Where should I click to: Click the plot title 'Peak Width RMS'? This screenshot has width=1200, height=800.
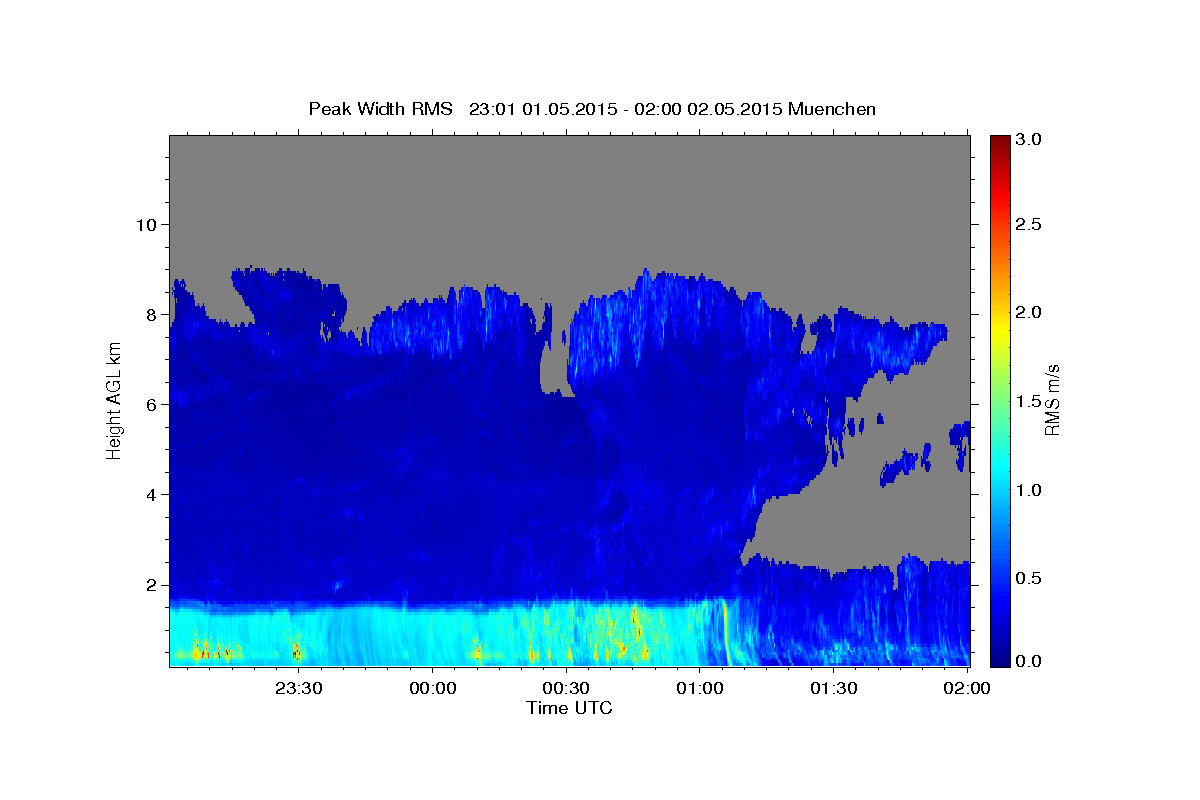point(381,109)
